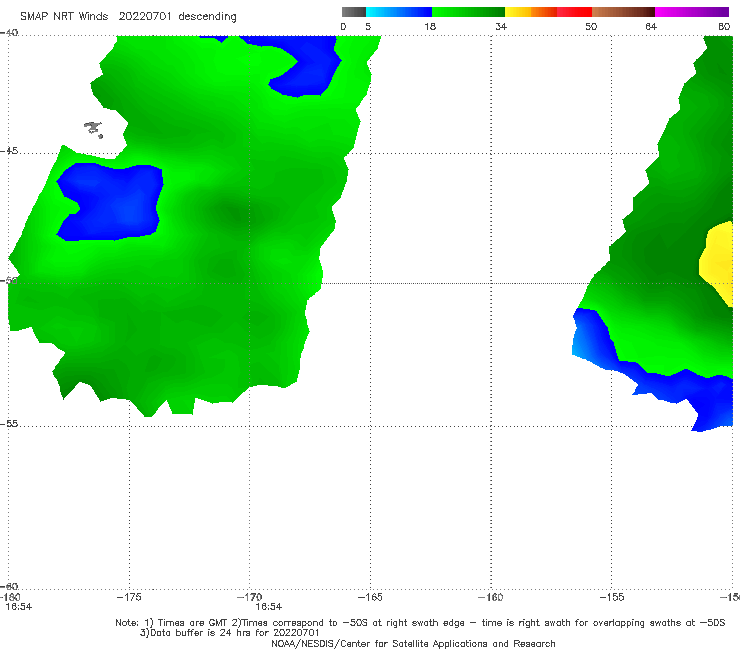Click the color bar label "18"

click(430, 27)
